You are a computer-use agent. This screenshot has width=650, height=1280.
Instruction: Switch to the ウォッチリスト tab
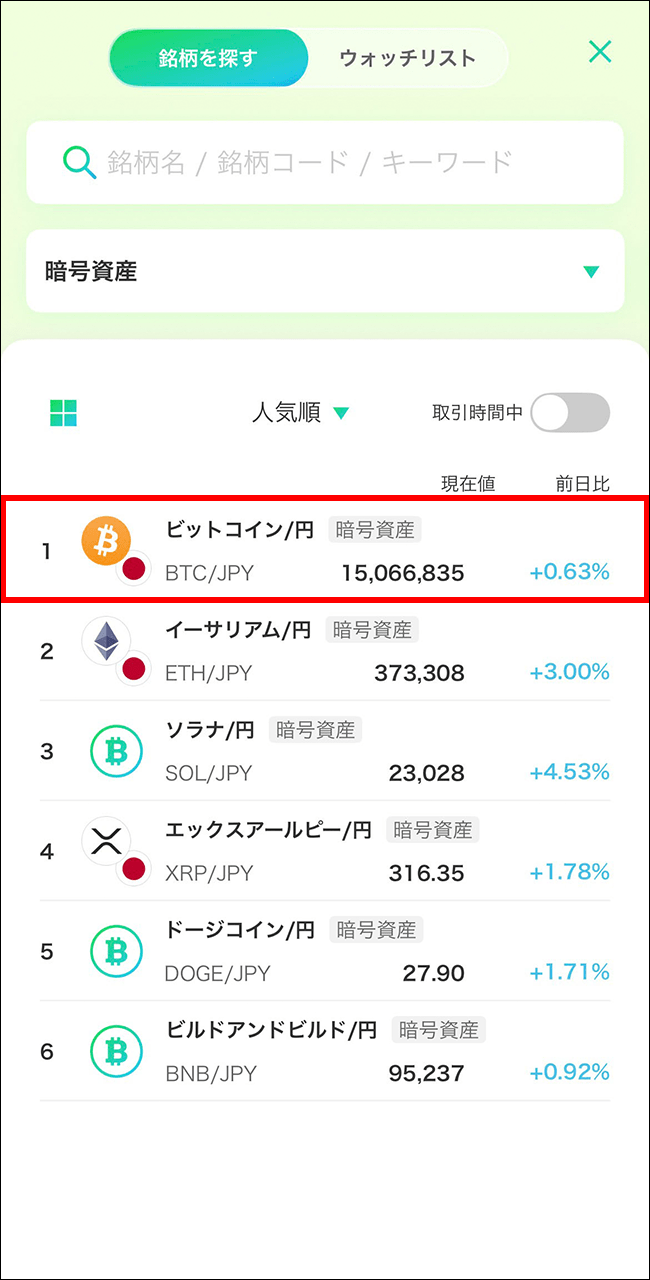407,58
